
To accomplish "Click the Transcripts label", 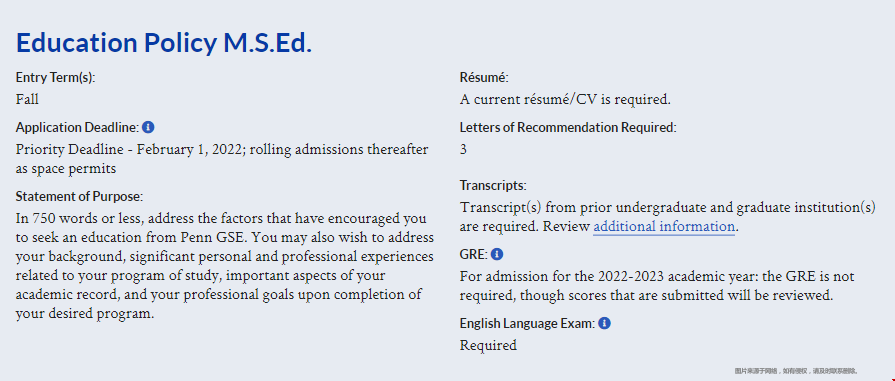I will [x=493, y=186].
